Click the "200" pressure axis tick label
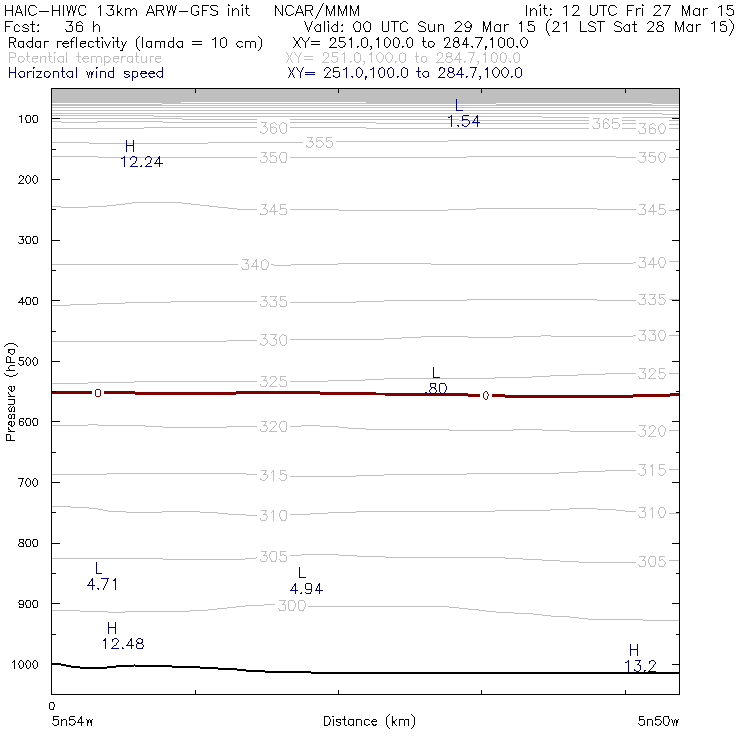 click(x=28, y=179)
